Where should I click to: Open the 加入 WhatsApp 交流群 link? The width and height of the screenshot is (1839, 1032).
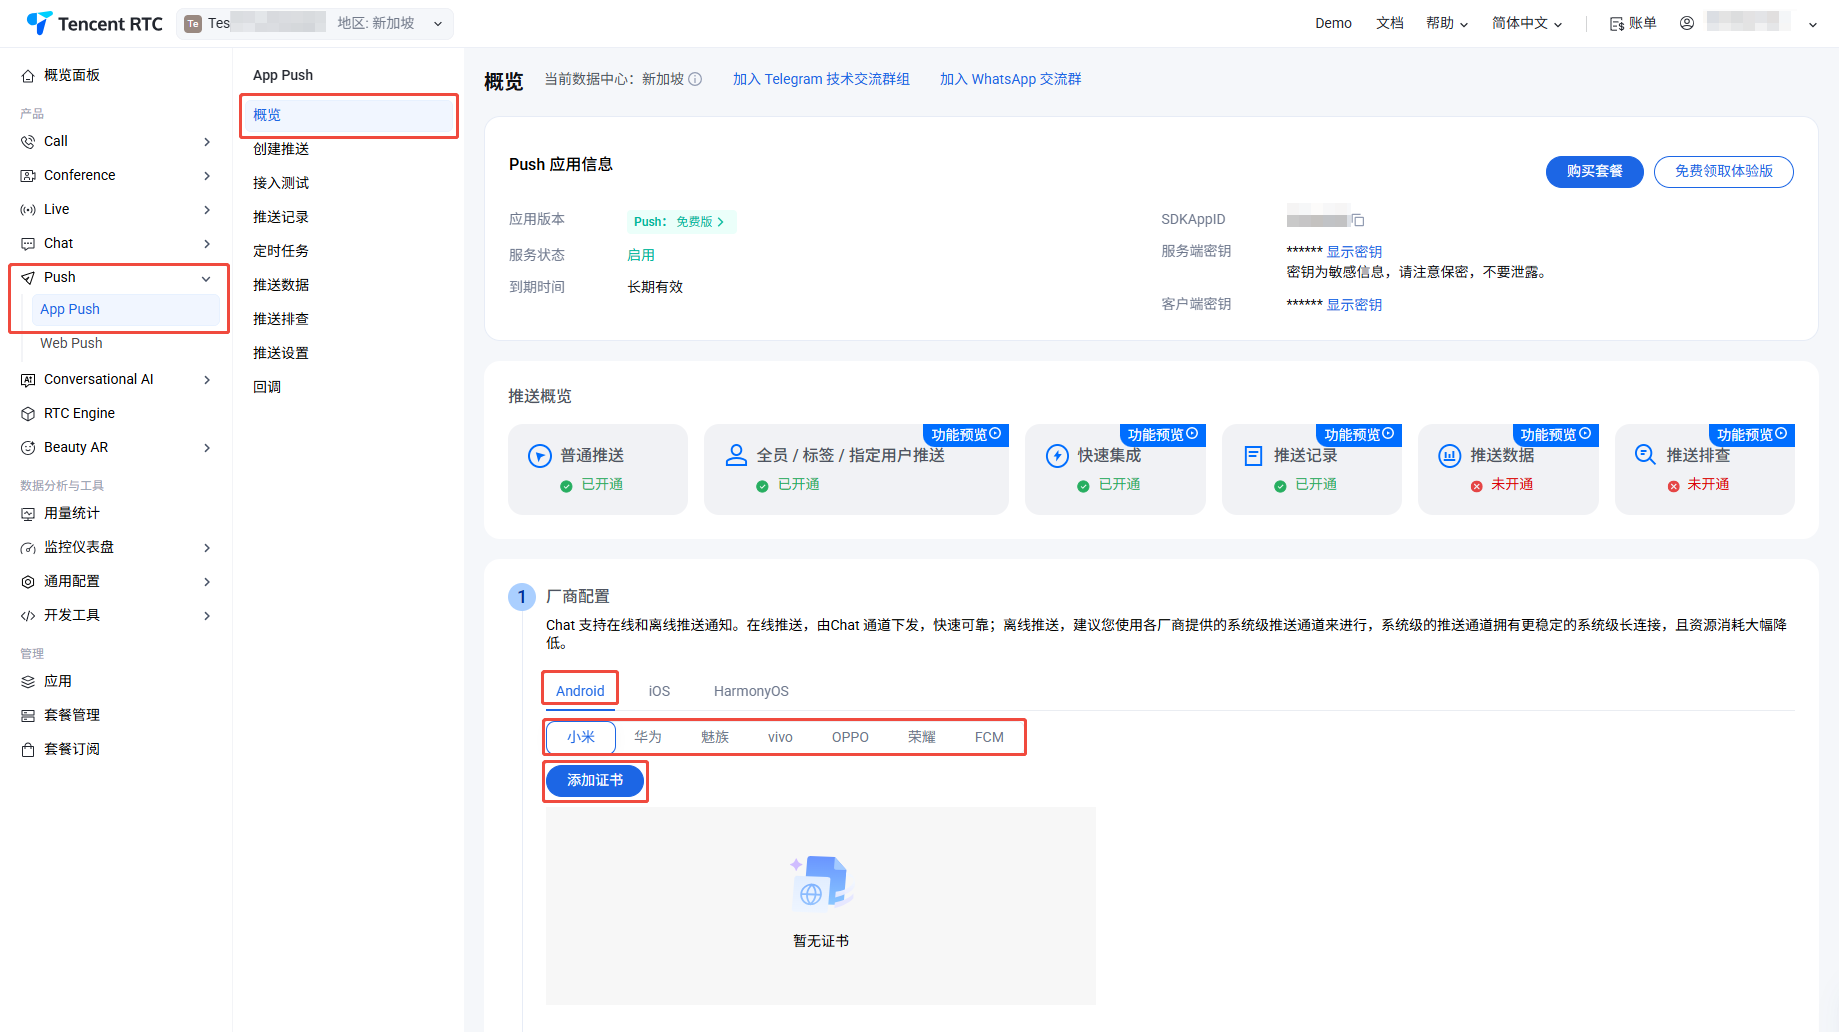pos(1010,79)
